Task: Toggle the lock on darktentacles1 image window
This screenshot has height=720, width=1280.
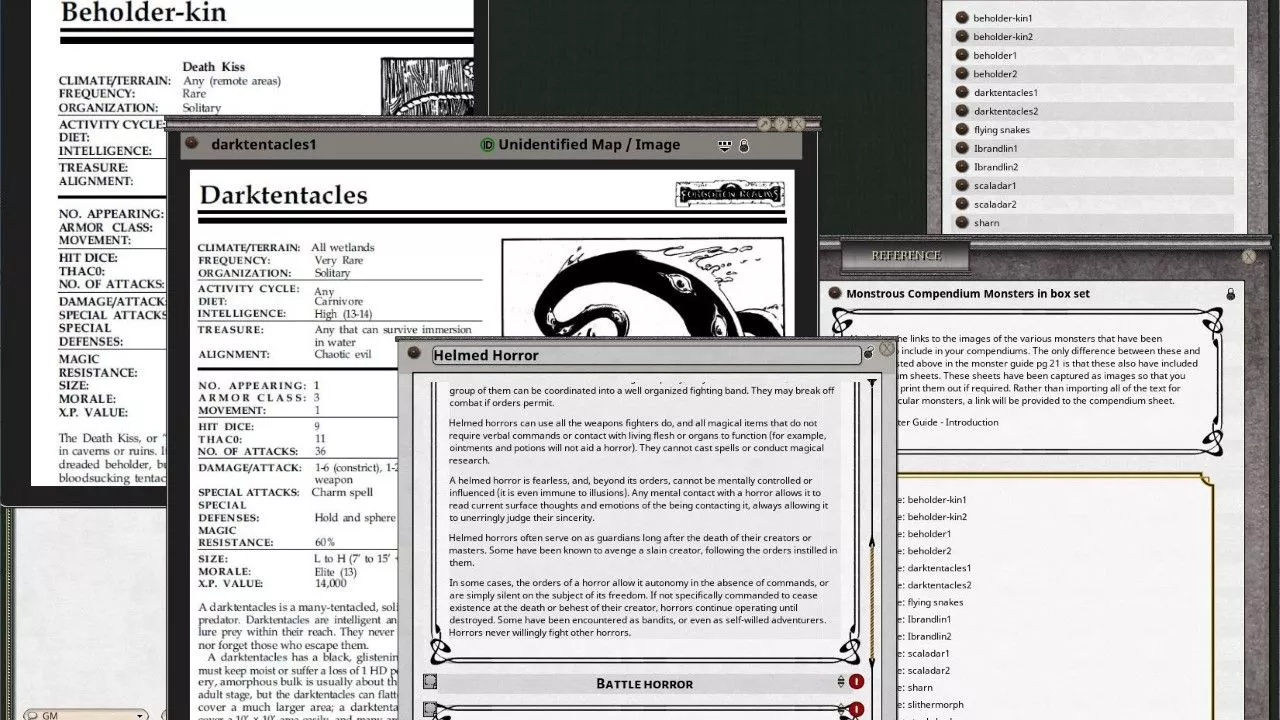Action: [x=743, y=146]
